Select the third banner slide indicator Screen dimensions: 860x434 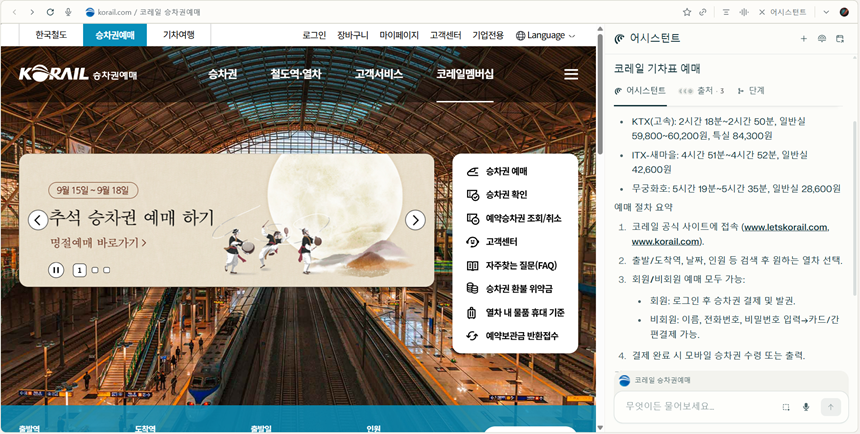pos(106,270)
